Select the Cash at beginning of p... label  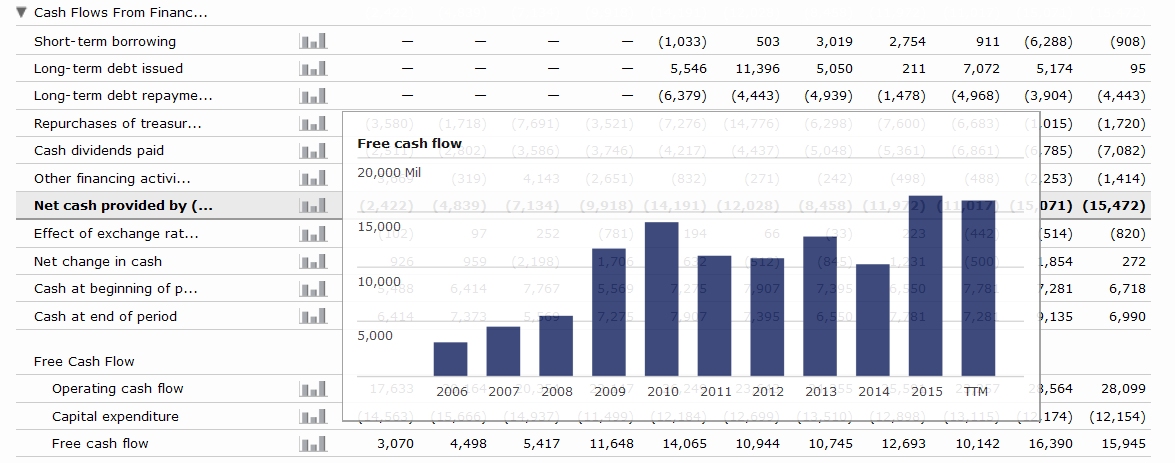click(x=116, y=288)
